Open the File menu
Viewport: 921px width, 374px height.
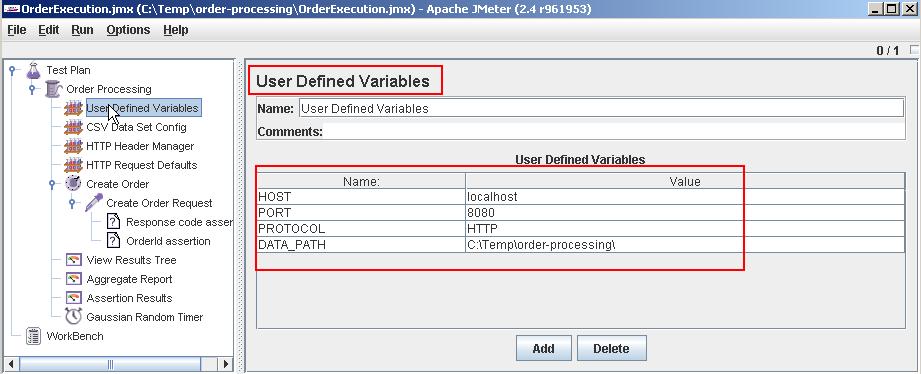(16, 30)
